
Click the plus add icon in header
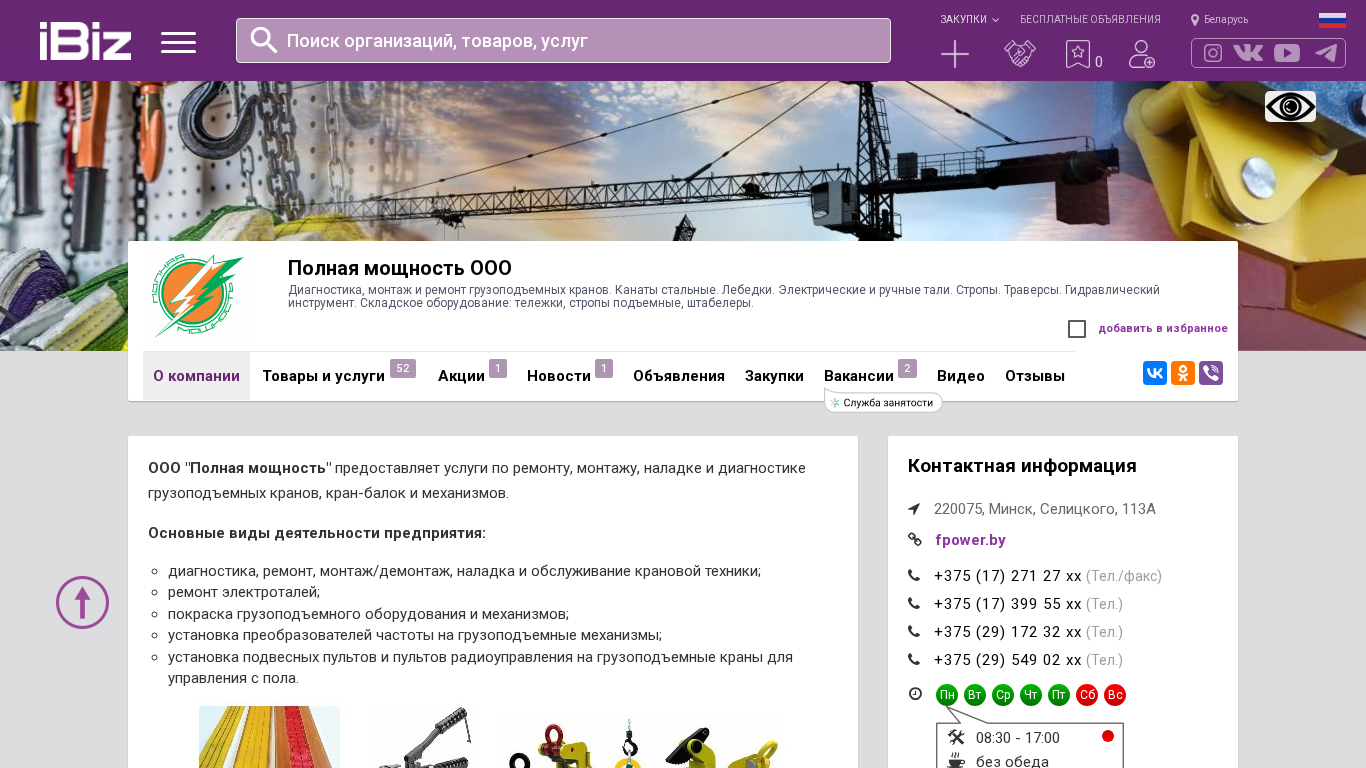(955, 54)
